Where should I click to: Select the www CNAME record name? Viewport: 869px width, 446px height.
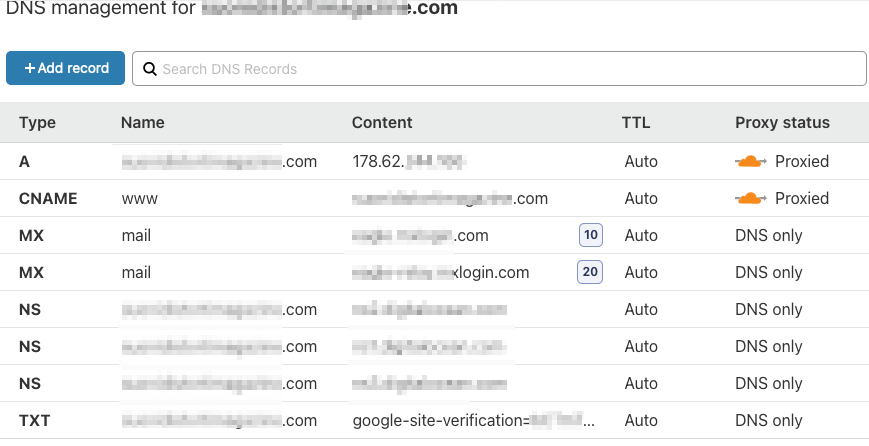click(140, 198)
